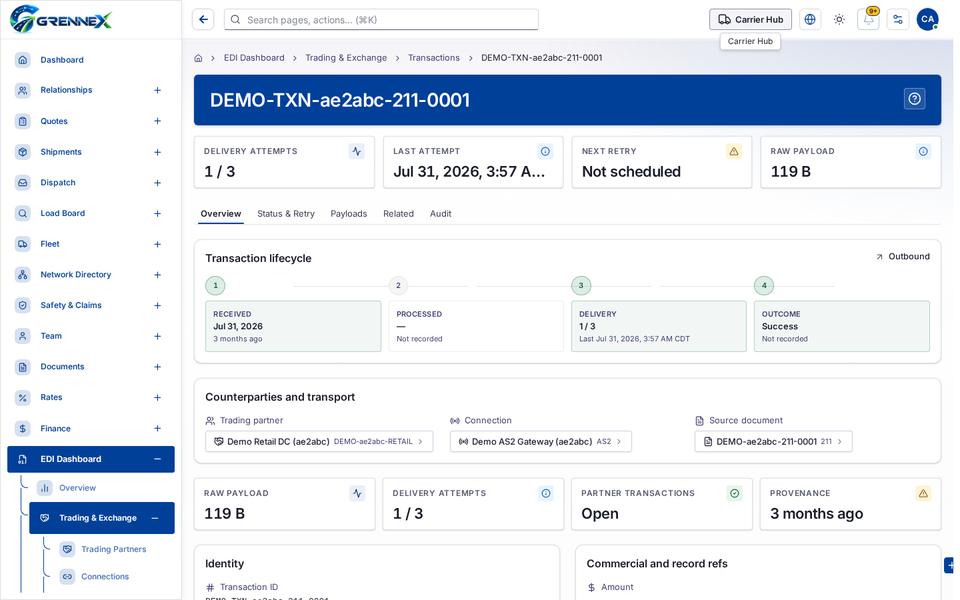
Task: Collapse the EDI Dashboard section
Action: pyautogui.click(x=157, y=459)
